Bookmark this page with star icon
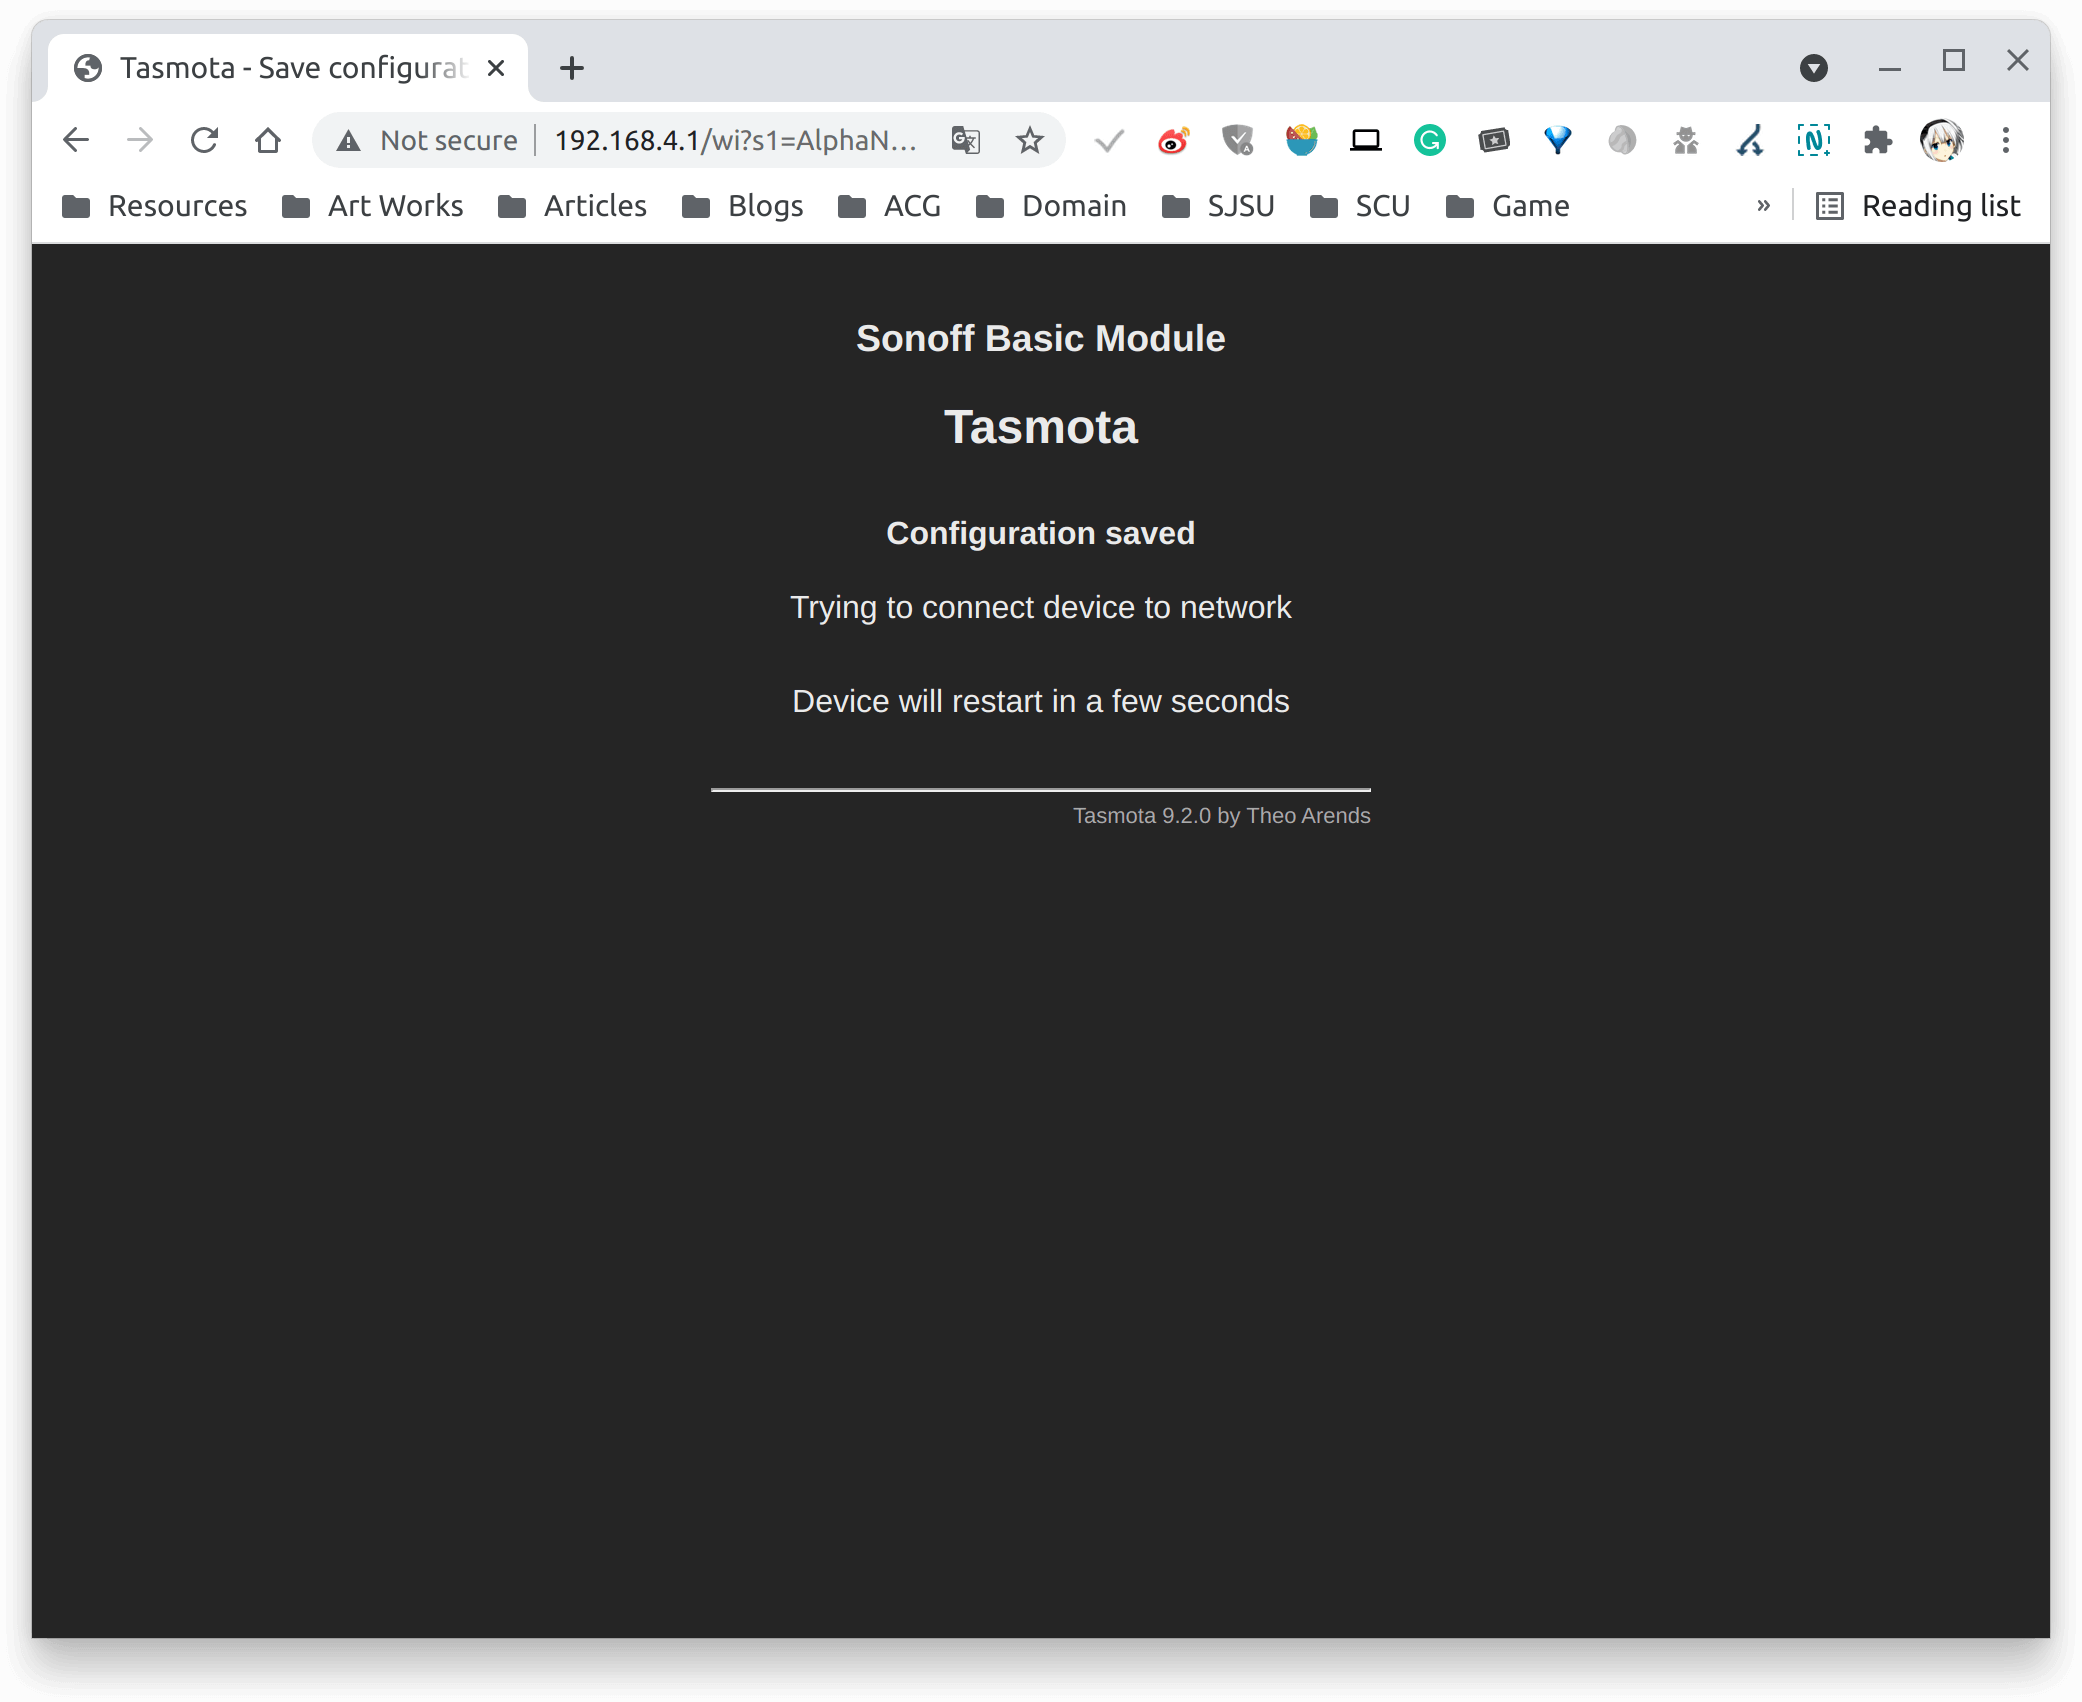Screen dimensions: 2082x1702 pos(1029,140)
